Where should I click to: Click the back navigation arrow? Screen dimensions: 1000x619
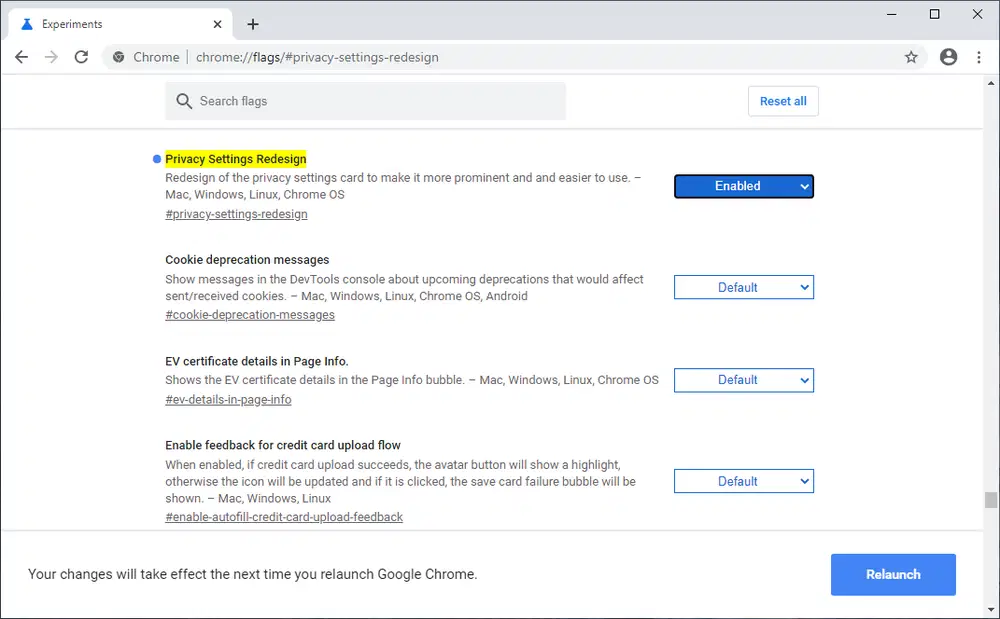pos(21,57)
